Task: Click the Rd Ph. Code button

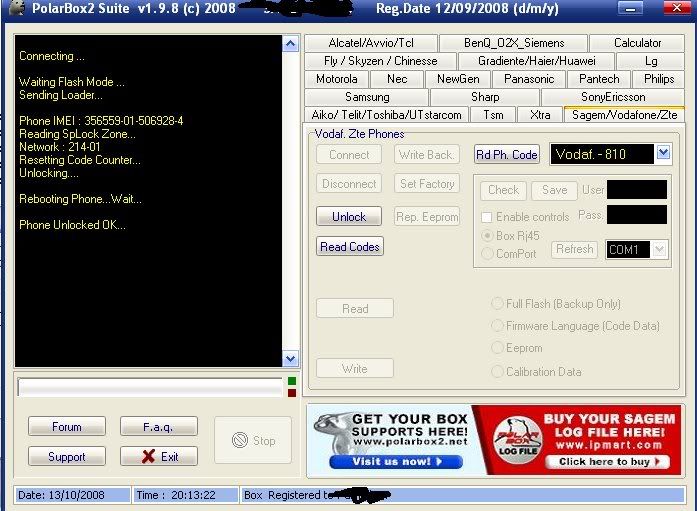Action: [x=507, y=155]
